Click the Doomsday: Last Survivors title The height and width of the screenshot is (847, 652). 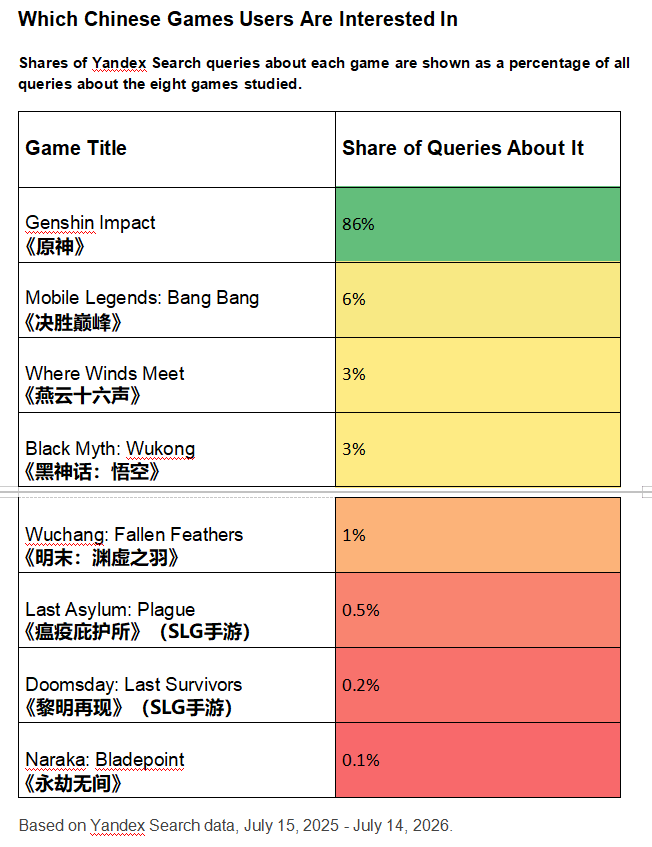click(x=133, y=684)
